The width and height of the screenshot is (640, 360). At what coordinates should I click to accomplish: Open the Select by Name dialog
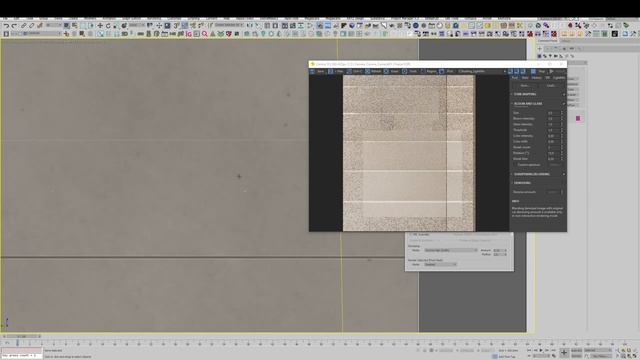(75, 25)
